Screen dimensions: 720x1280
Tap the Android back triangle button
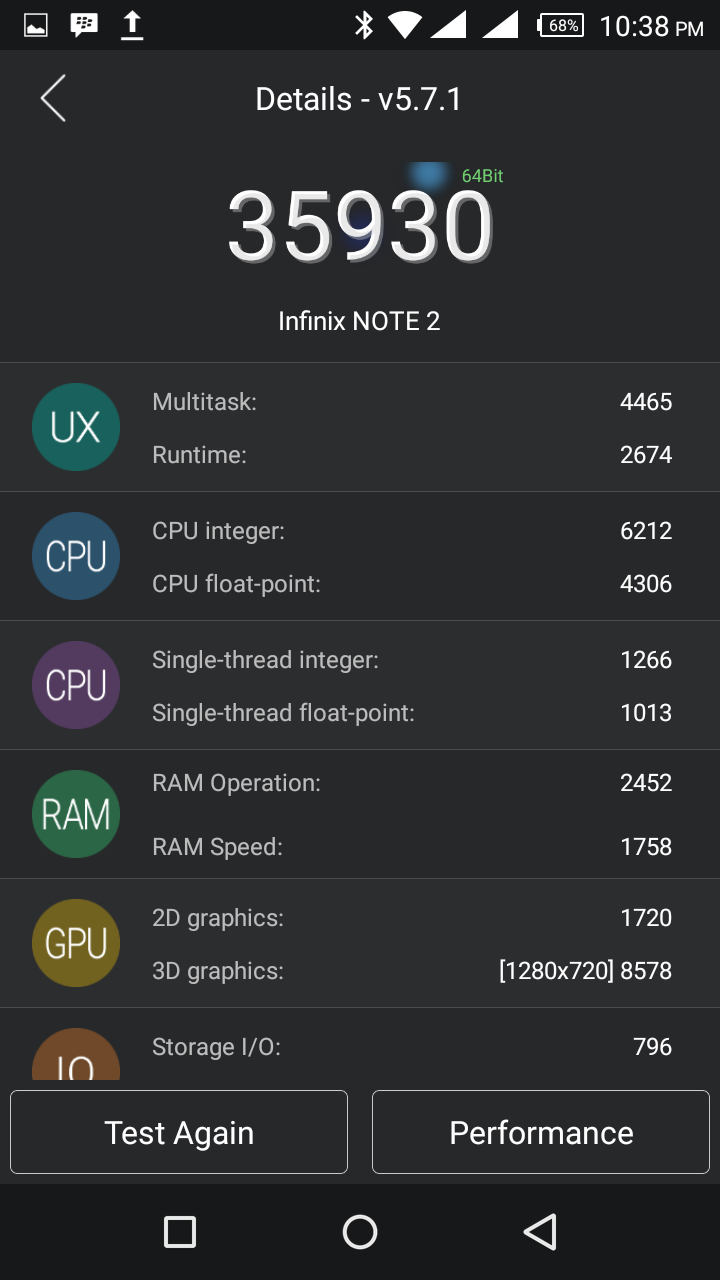click(540, 1232)
